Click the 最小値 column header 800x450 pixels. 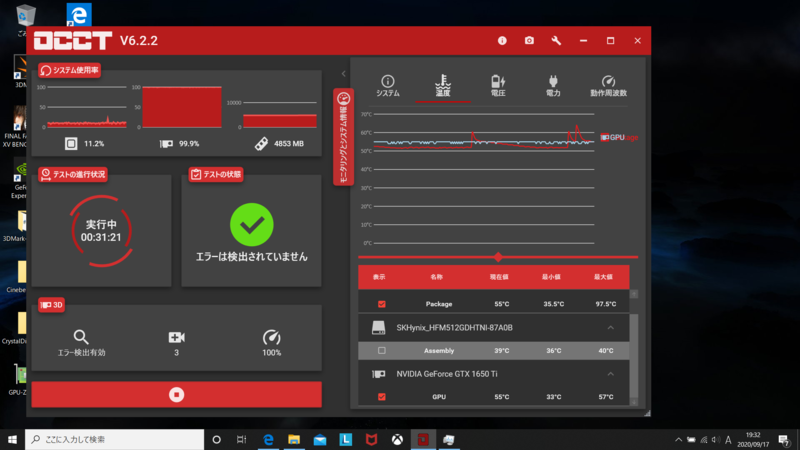click(x=551, y=277)
